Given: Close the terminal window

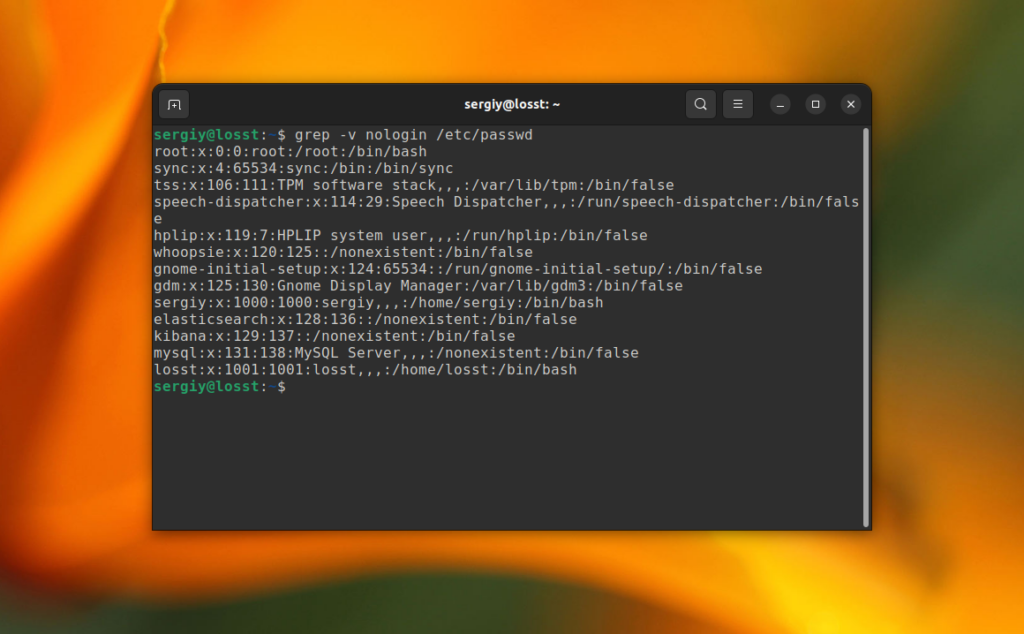Looking at the screenshot, I should (x=851, y=104).
